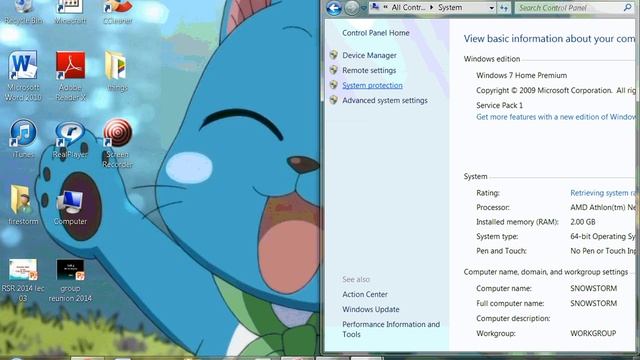Select the System breadcrumb segment
The width and height of the screenshot is (640, 360).
[x=450, y=7]
